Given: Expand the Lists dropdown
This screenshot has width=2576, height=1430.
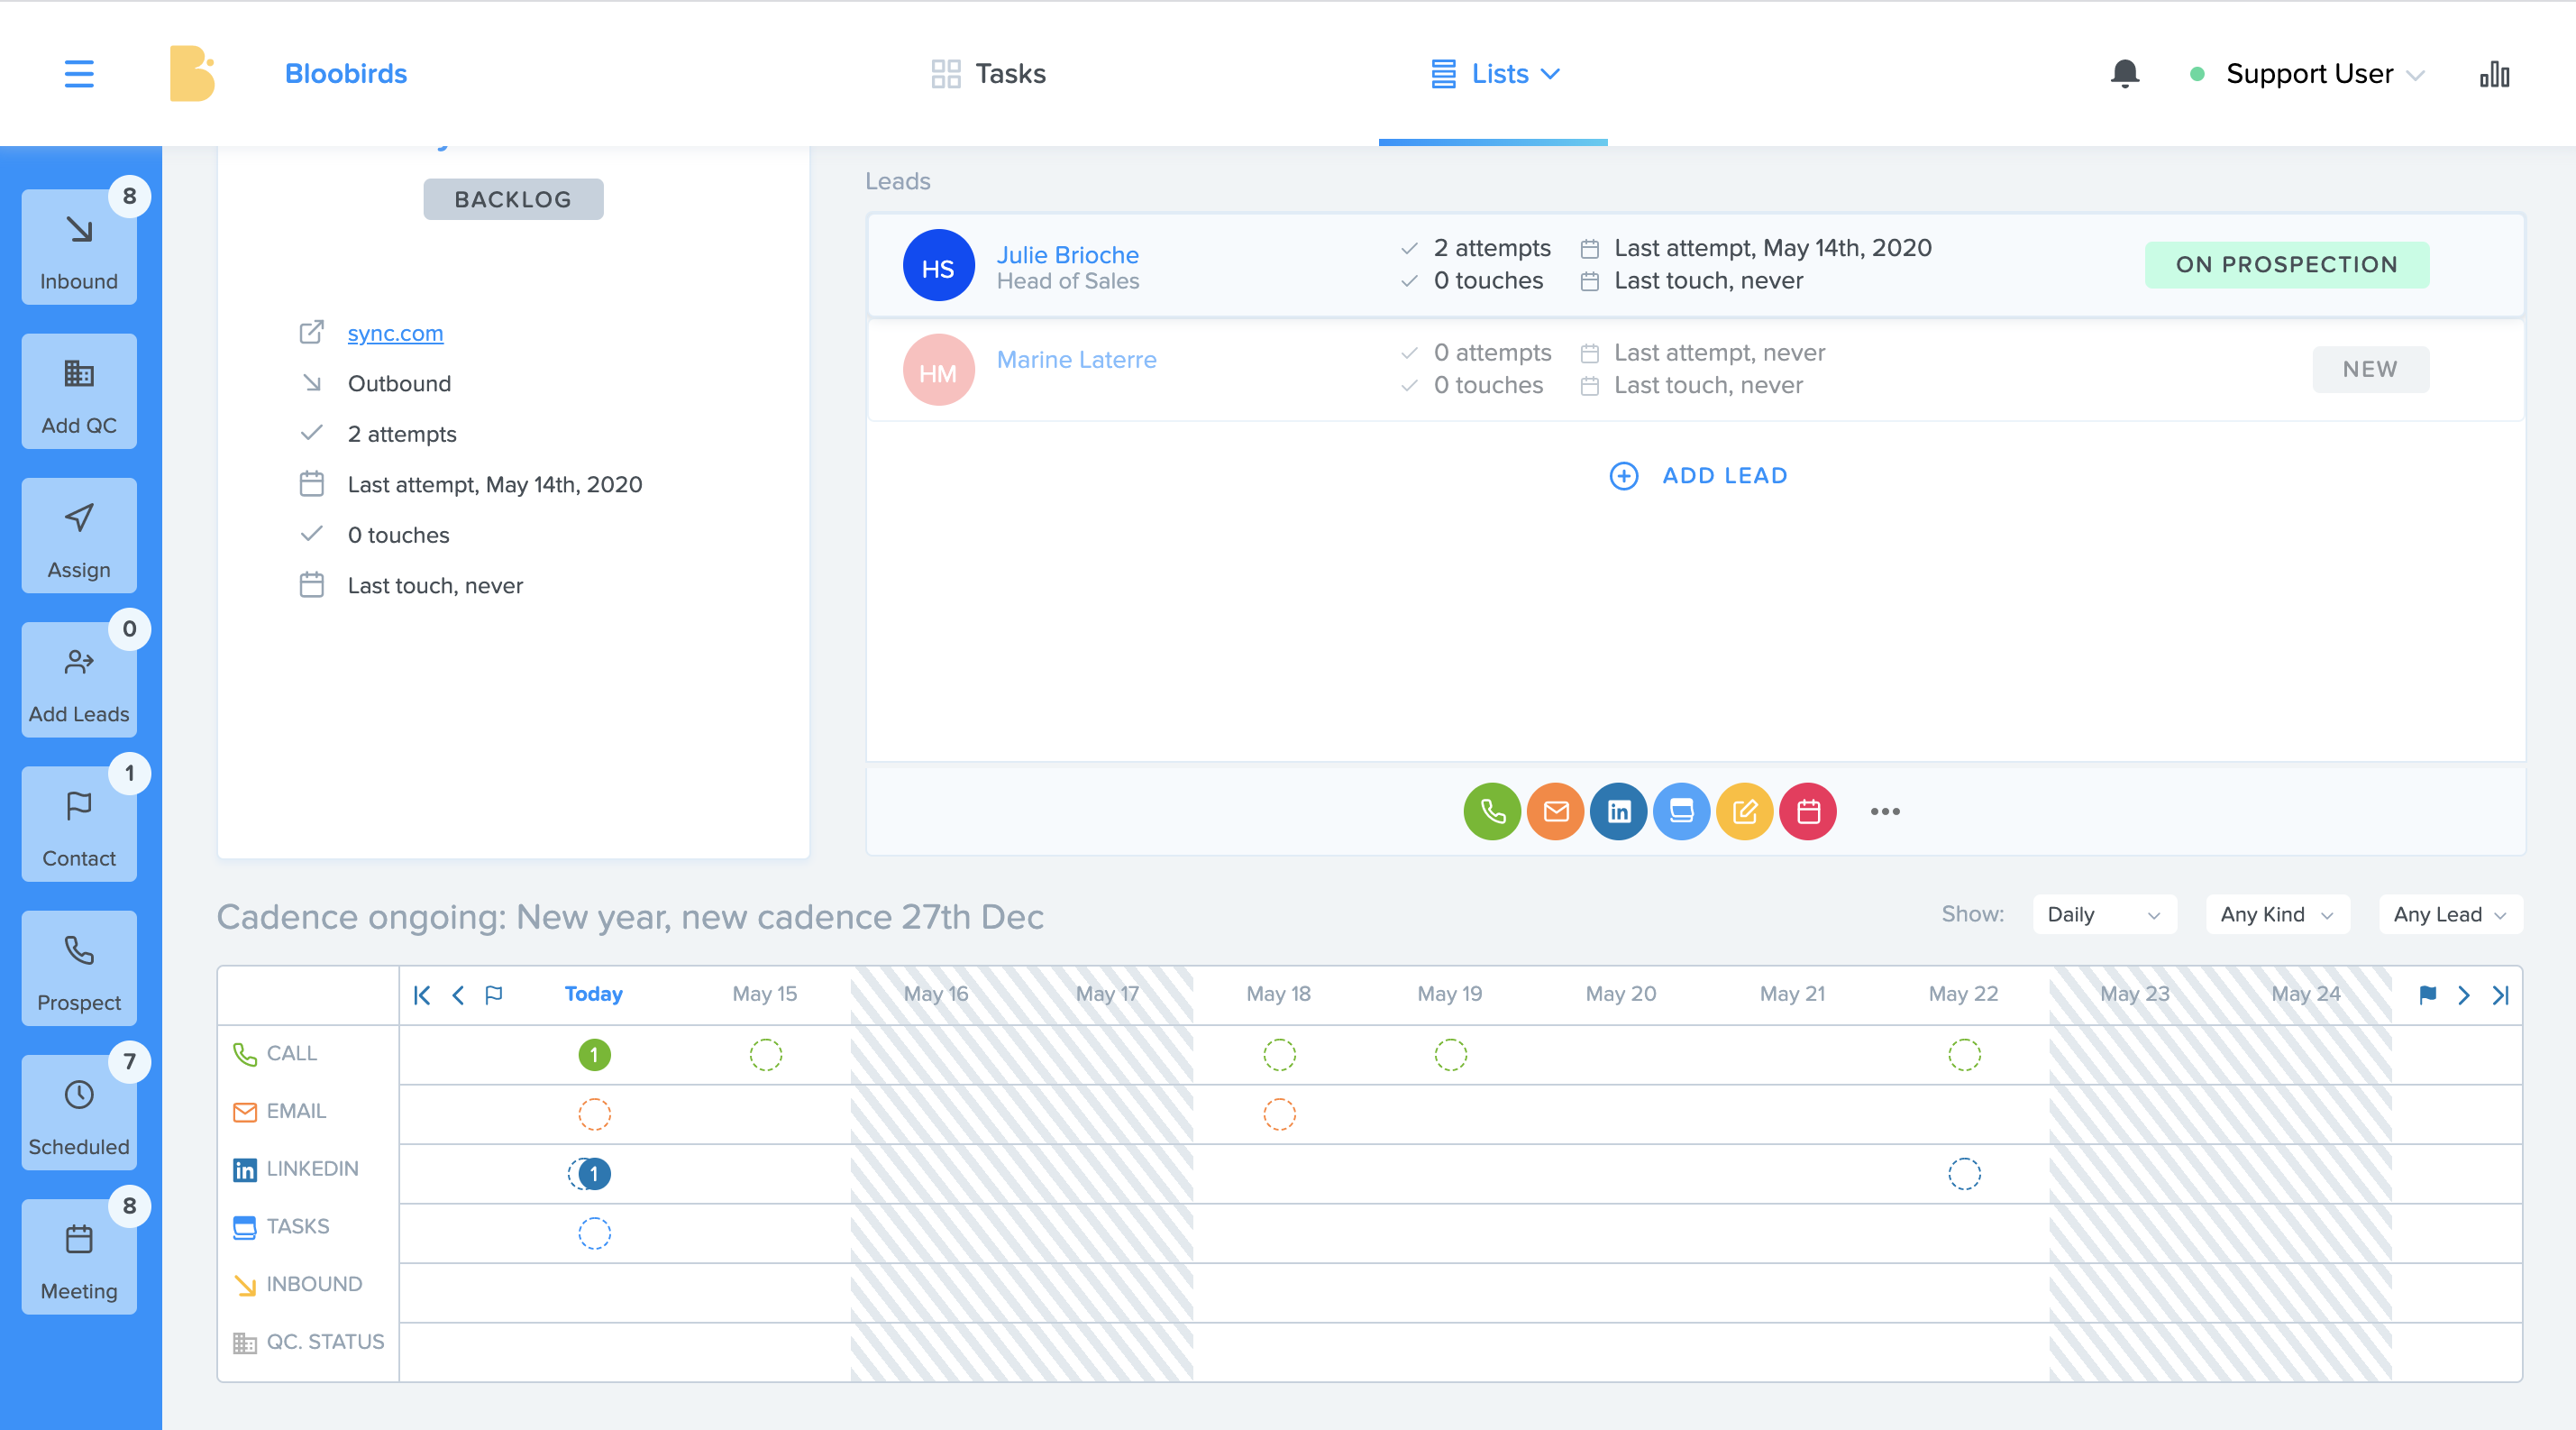Looking at the screenshot, I should click(x=1494, y=74).
